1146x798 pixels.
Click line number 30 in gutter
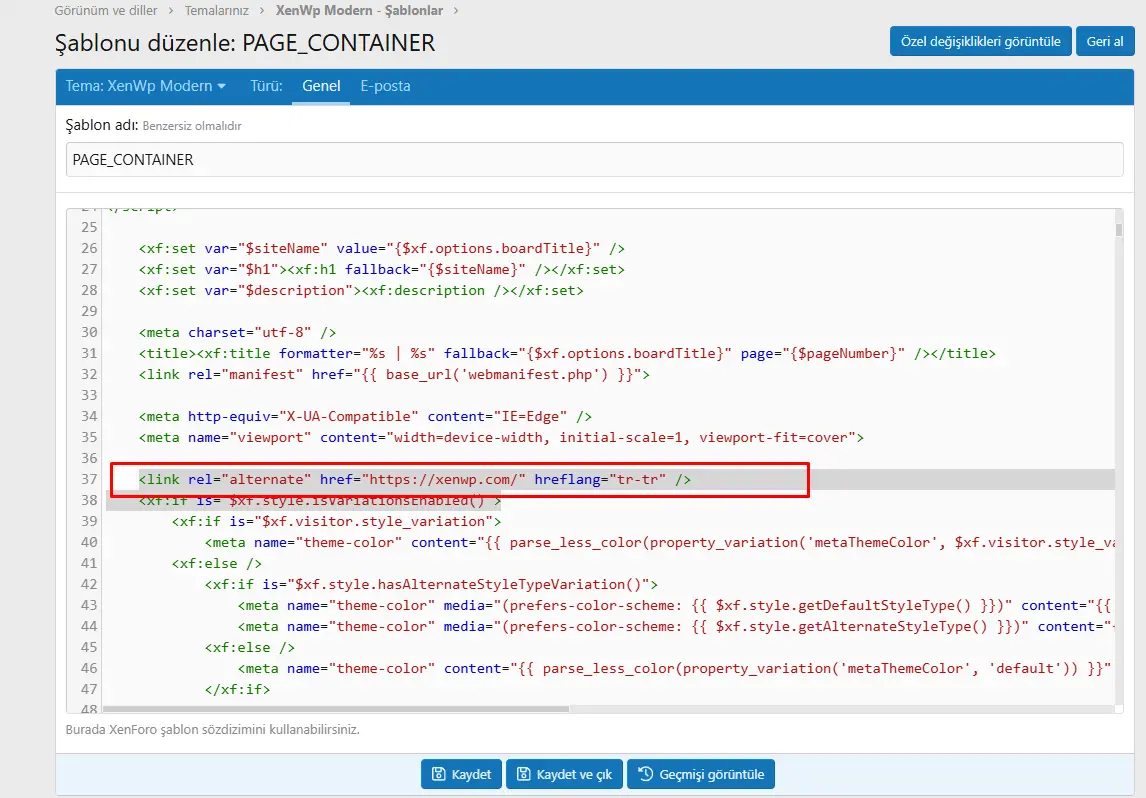tap(88, 332)
